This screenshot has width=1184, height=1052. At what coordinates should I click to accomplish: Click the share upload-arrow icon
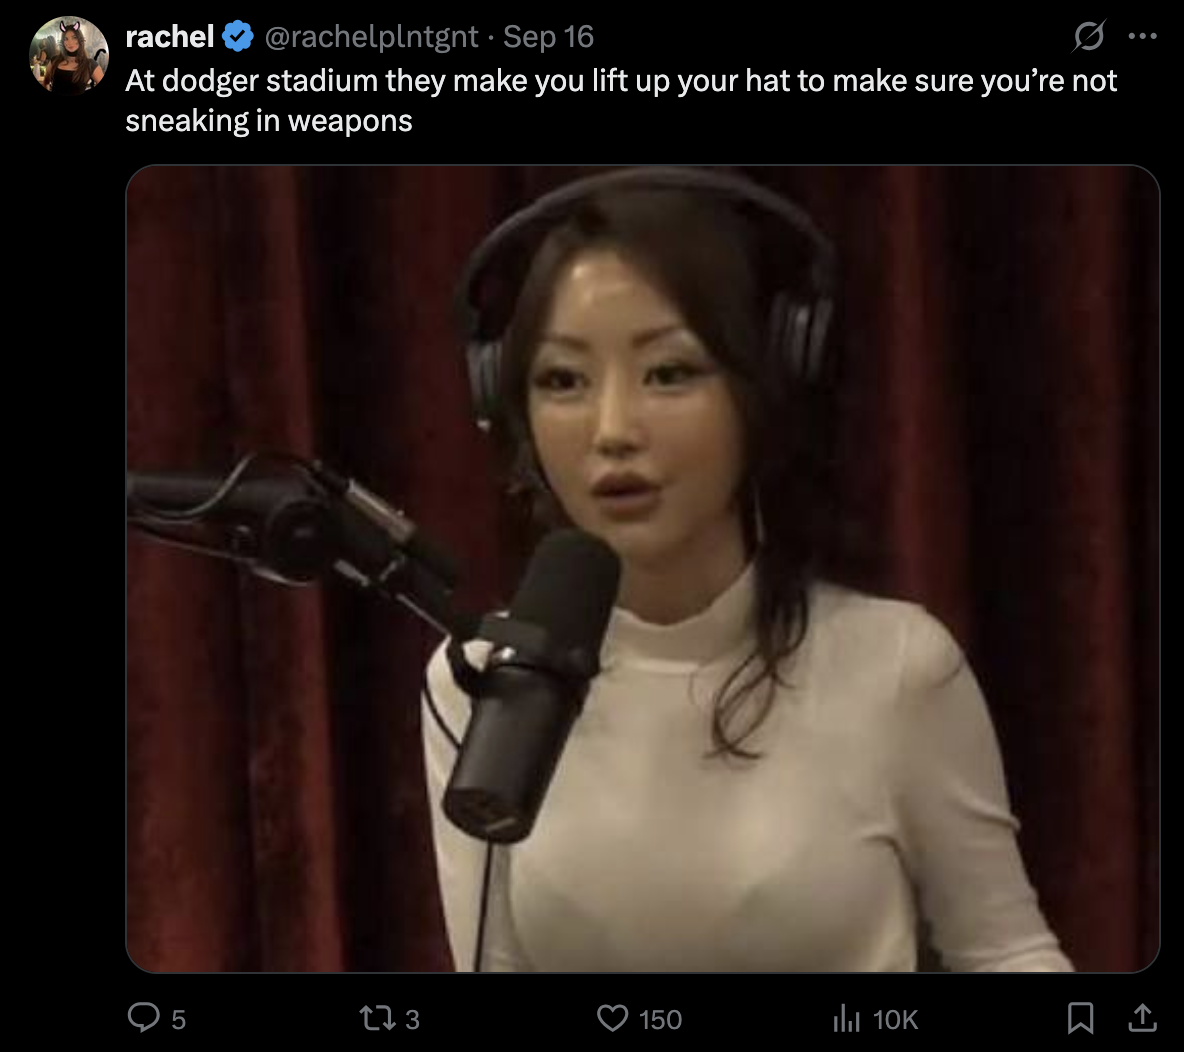coord(1142,1017)
